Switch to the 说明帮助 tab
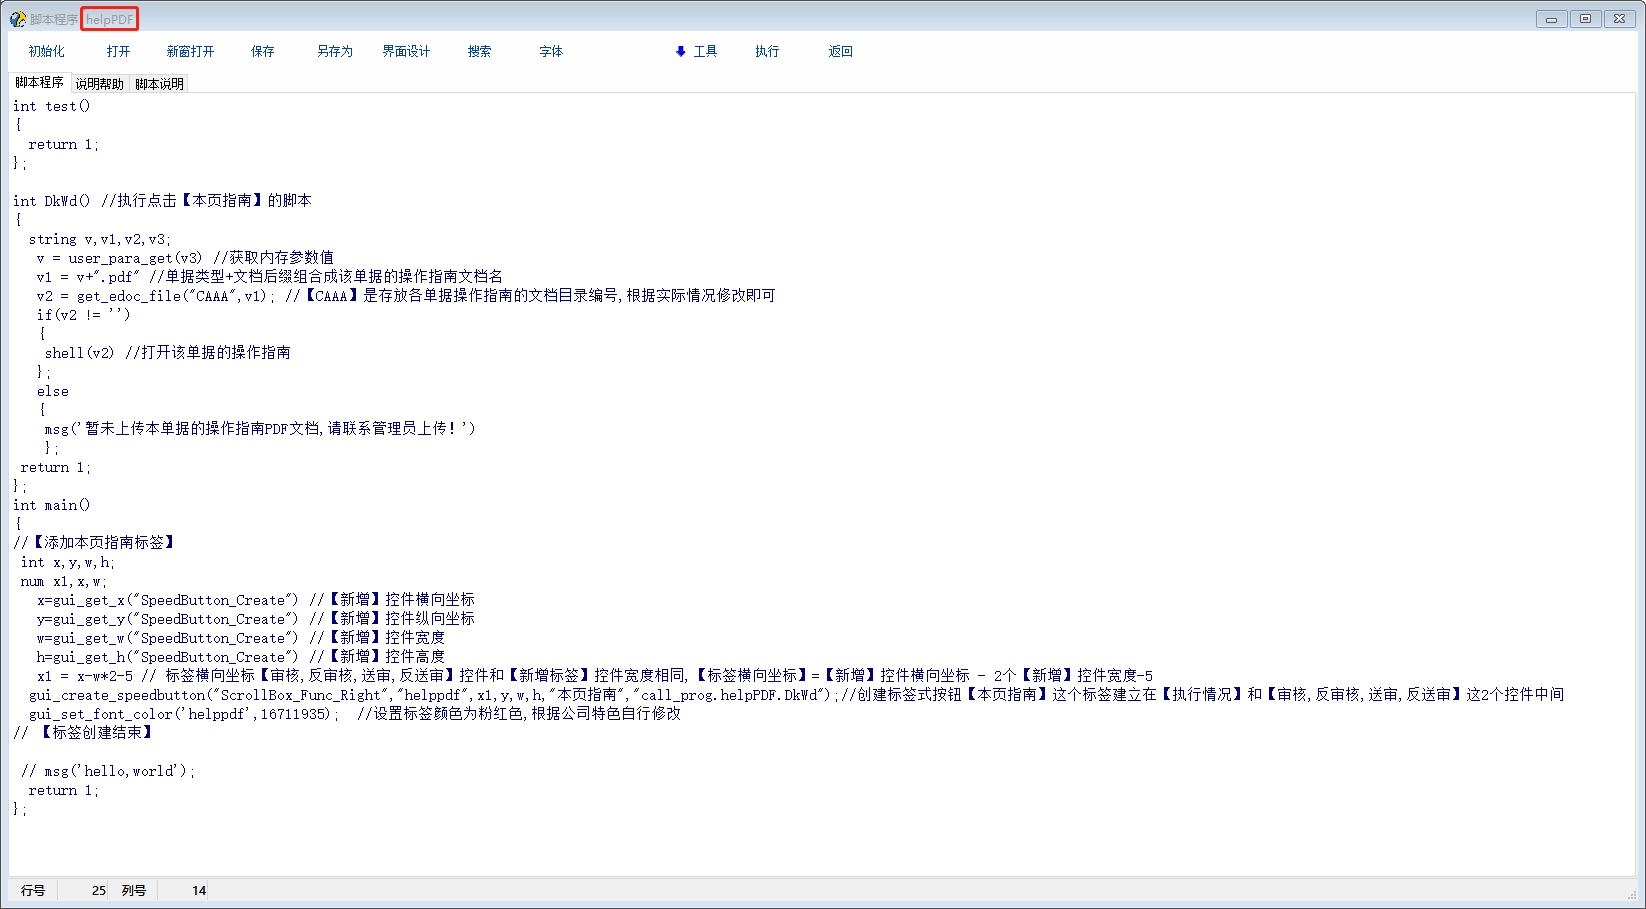This screenshot has height=909, width=1646. point(99,84)
